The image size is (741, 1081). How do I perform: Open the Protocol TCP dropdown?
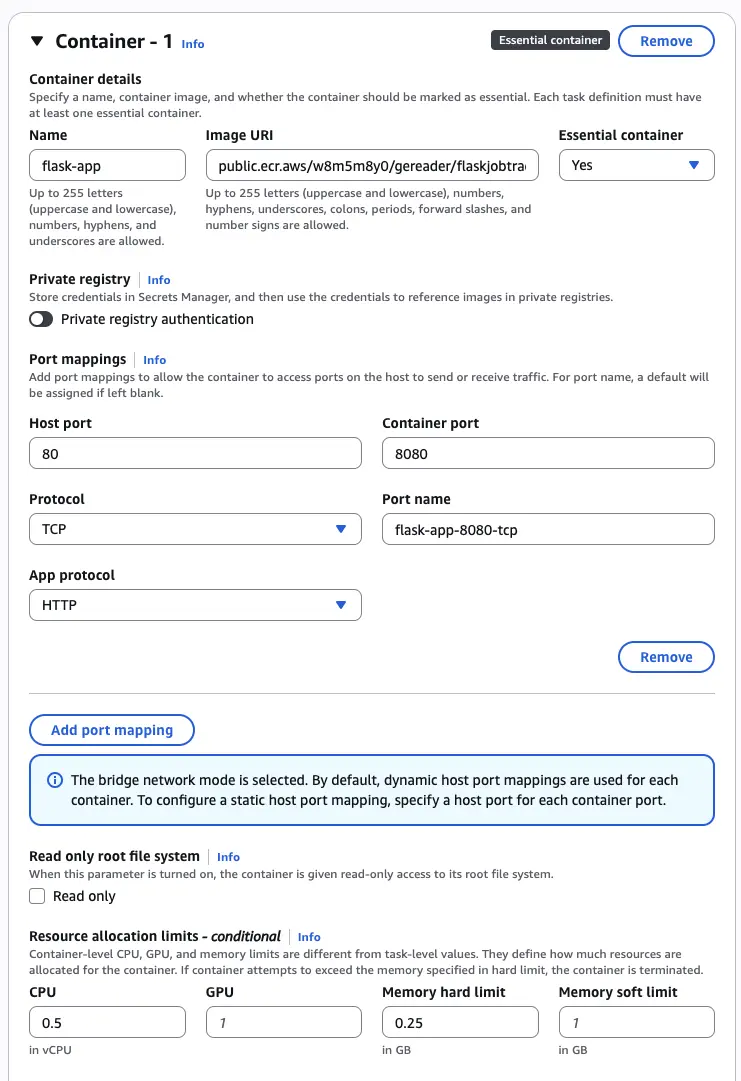pyautogui.click(x=195, y=529)
